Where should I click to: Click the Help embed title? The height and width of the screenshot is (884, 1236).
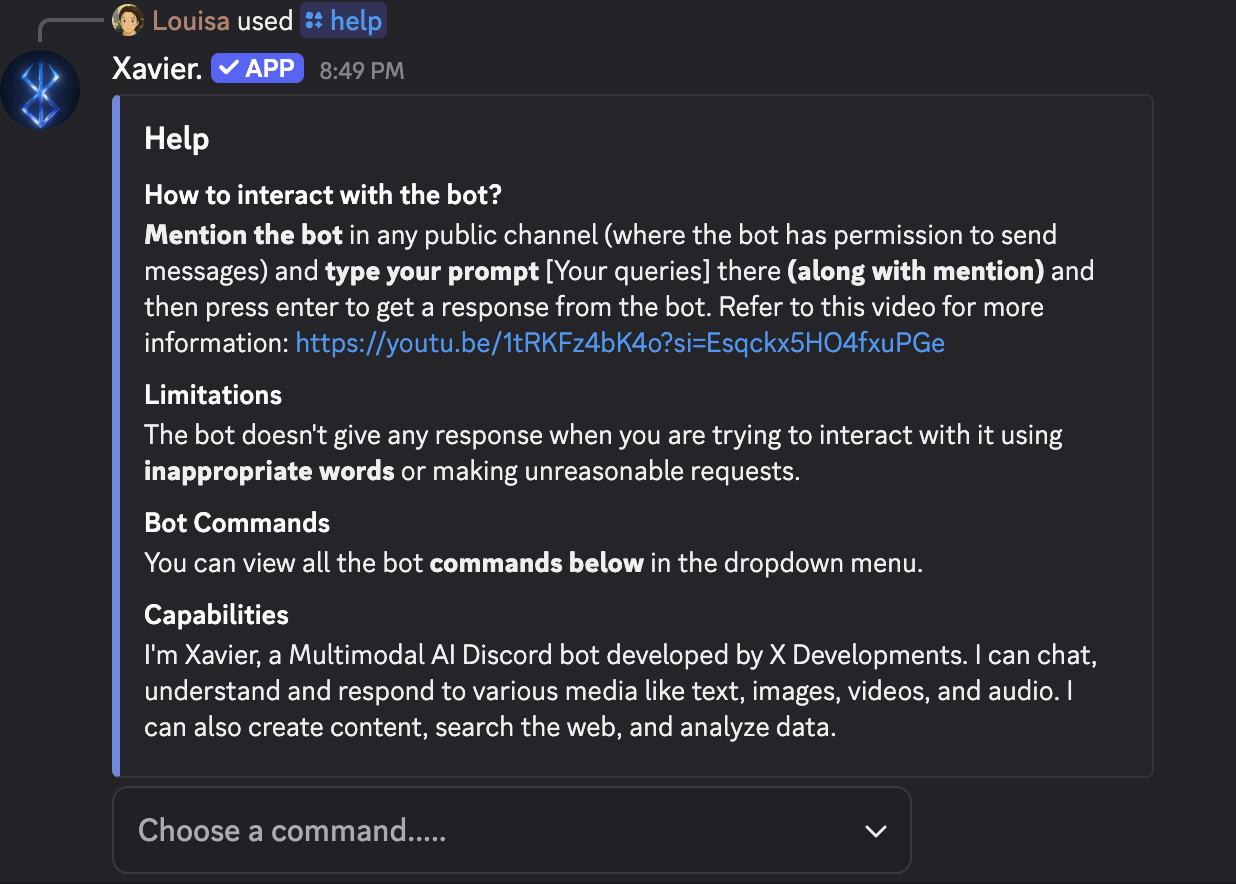click(177, 139)
